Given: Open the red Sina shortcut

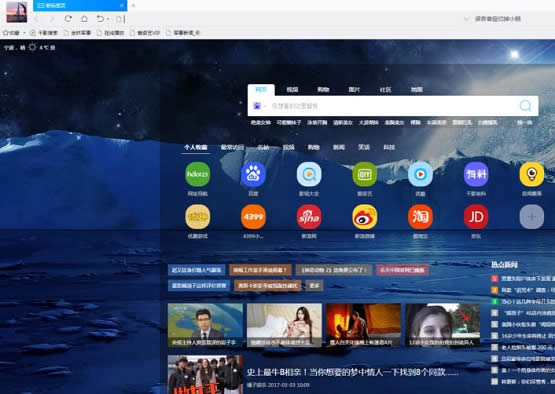Looking at the screenshot, I should coord(309,217).
